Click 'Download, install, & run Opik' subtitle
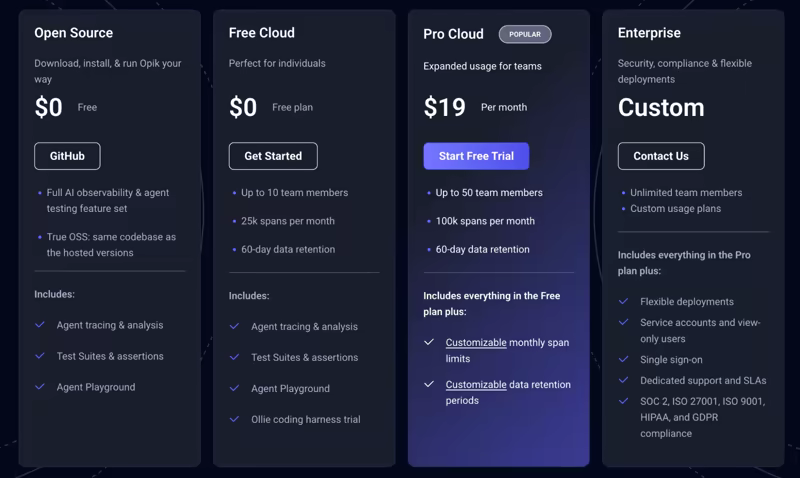Viewport: 800px width, 478px height. coord(108,71)
